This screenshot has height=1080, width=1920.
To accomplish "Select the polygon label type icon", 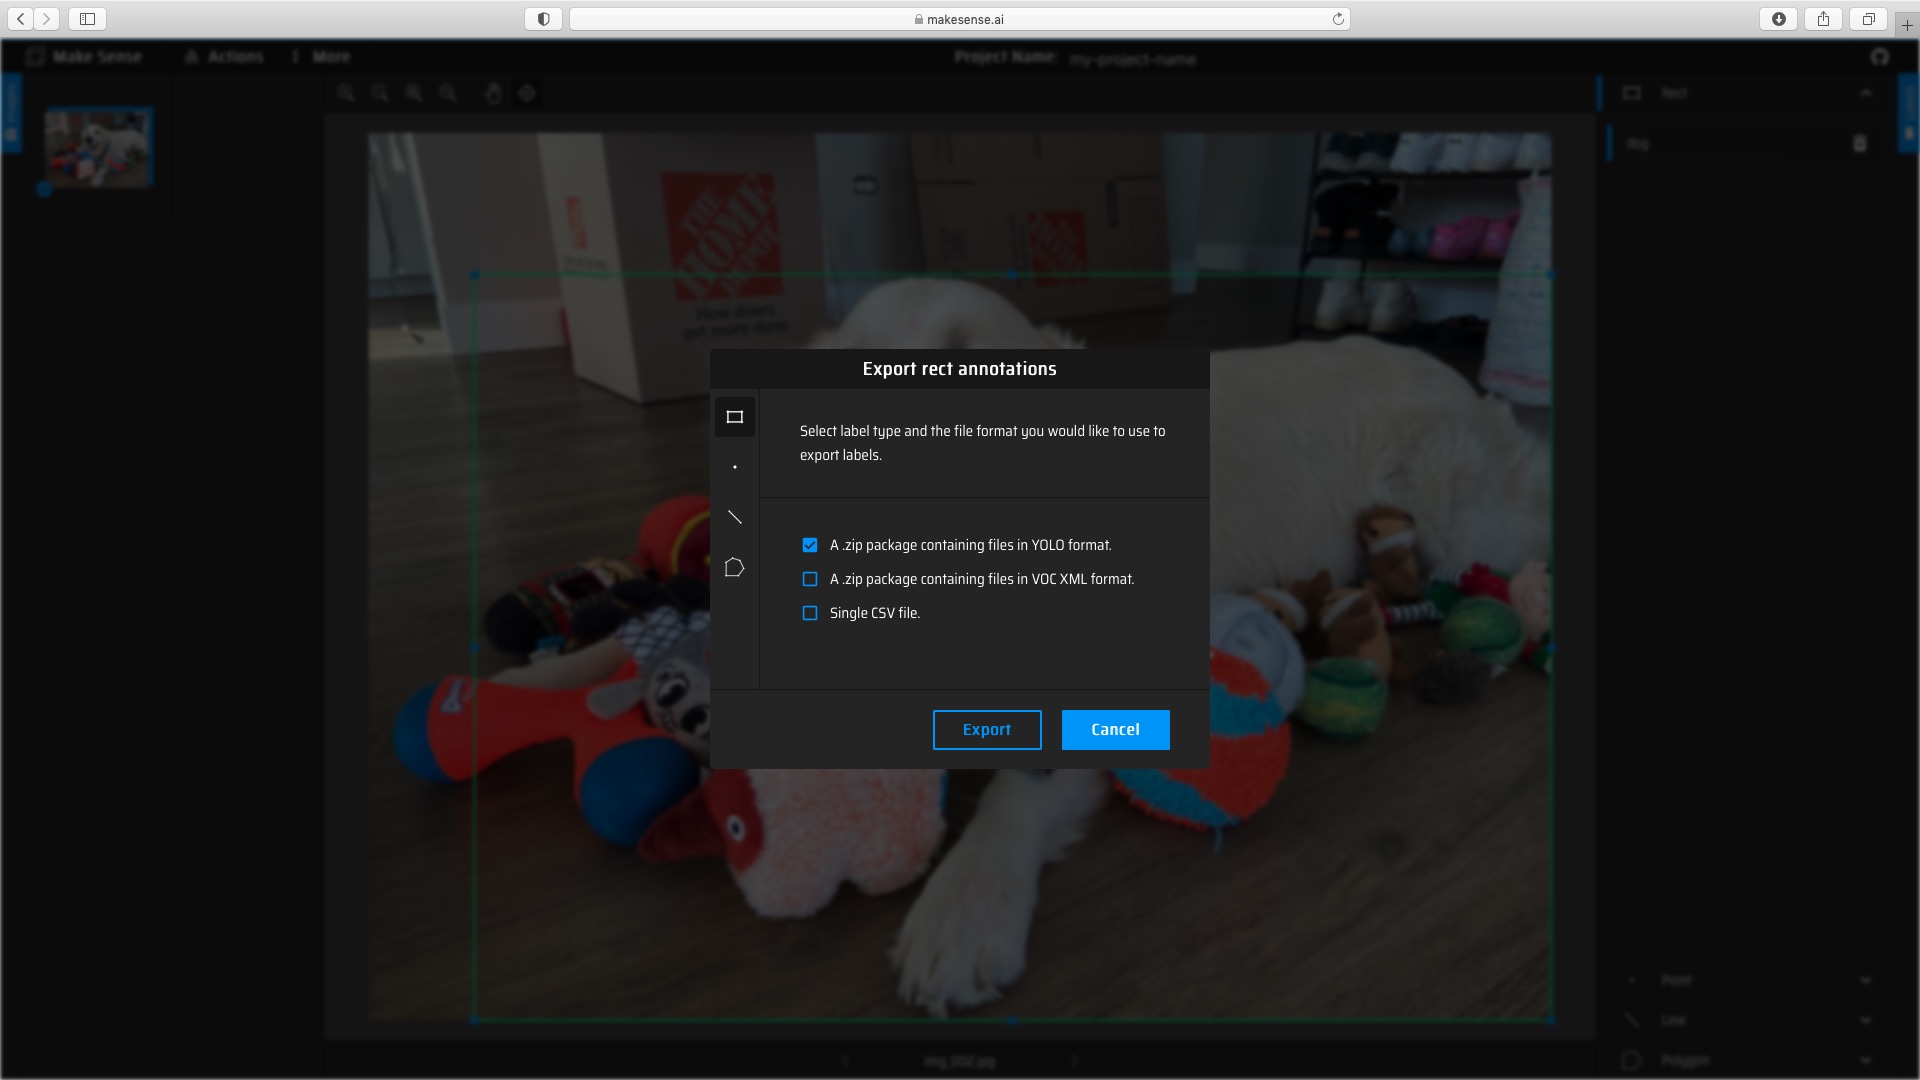I will pos(734,568).
